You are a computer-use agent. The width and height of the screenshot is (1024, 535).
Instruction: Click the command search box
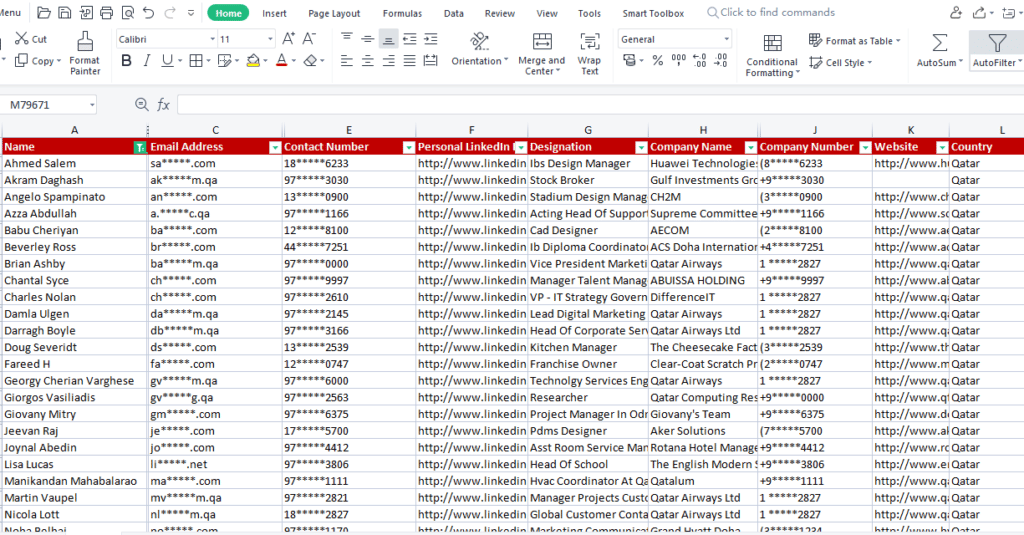point(771,12)
